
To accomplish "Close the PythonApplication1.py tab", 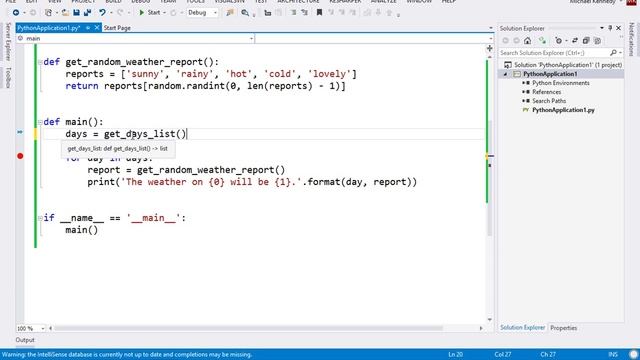I will pos(97,27).
